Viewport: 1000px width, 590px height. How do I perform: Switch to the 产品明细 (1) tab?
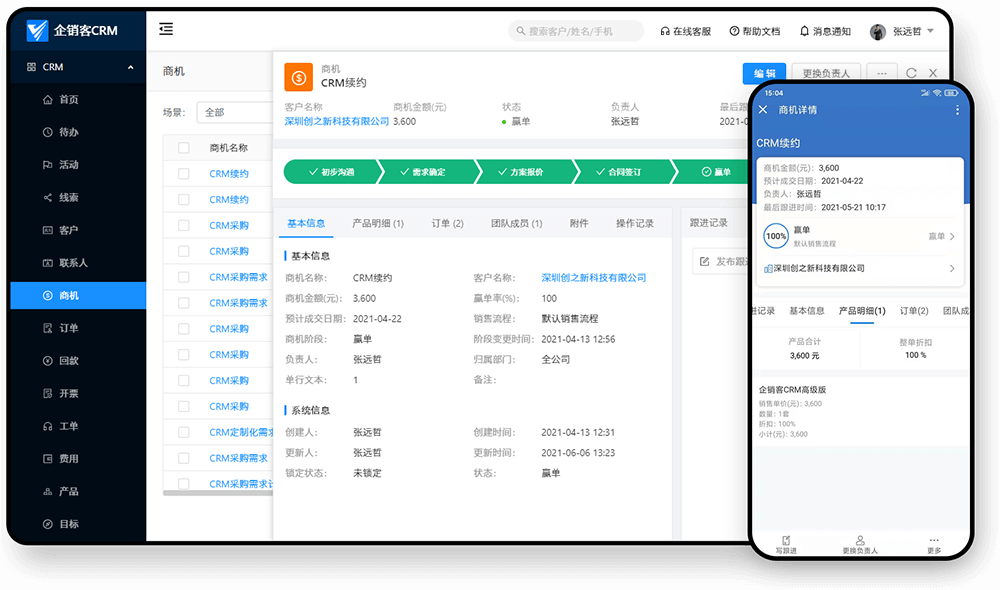378,223
